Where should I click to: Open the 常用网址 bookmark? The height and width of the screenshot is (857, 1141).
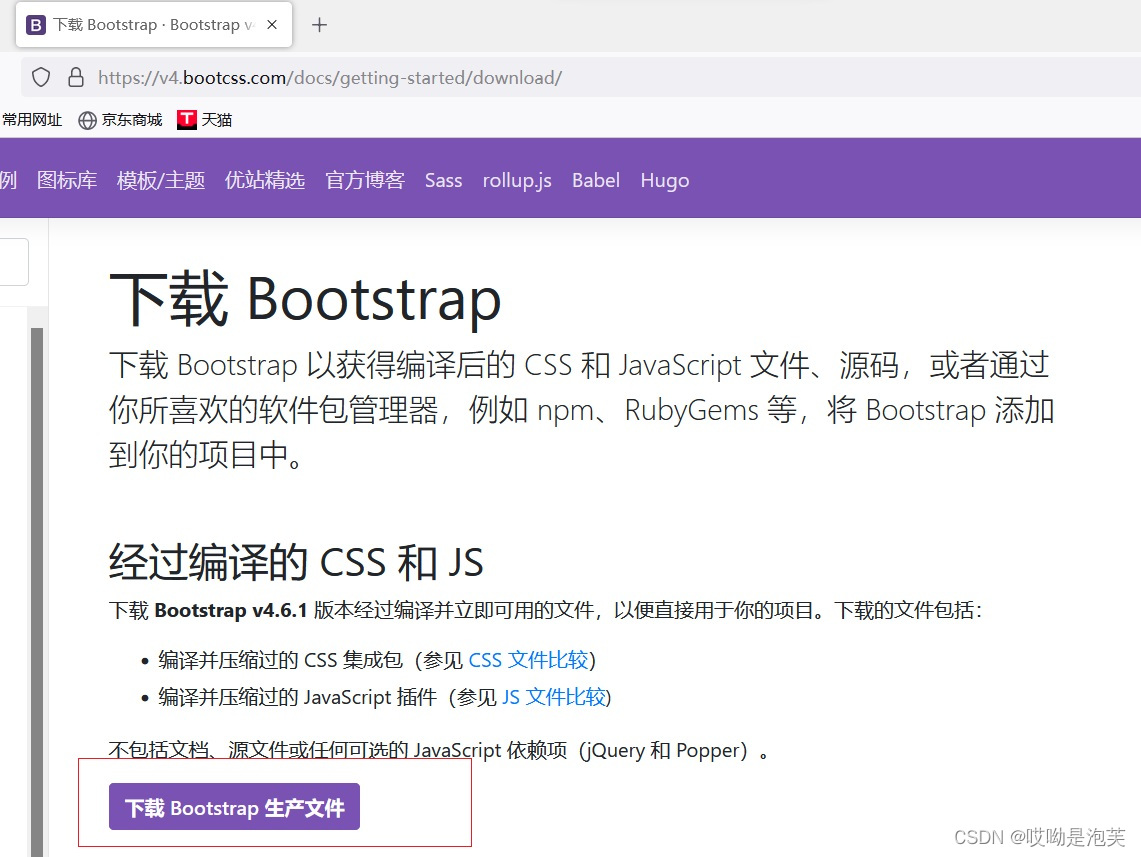pos(32,120)
